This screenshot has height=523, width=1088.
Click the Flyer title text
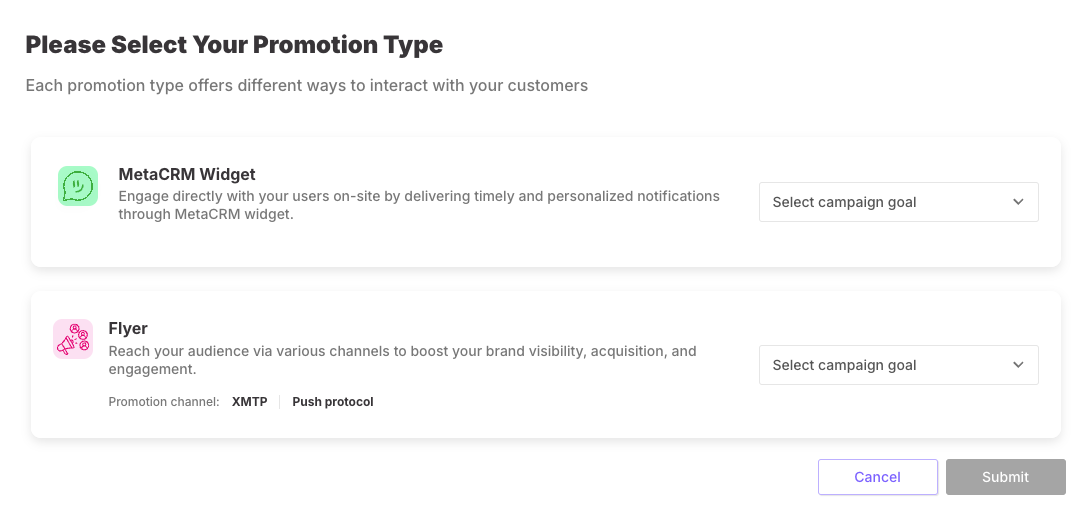tap(128, 328)
